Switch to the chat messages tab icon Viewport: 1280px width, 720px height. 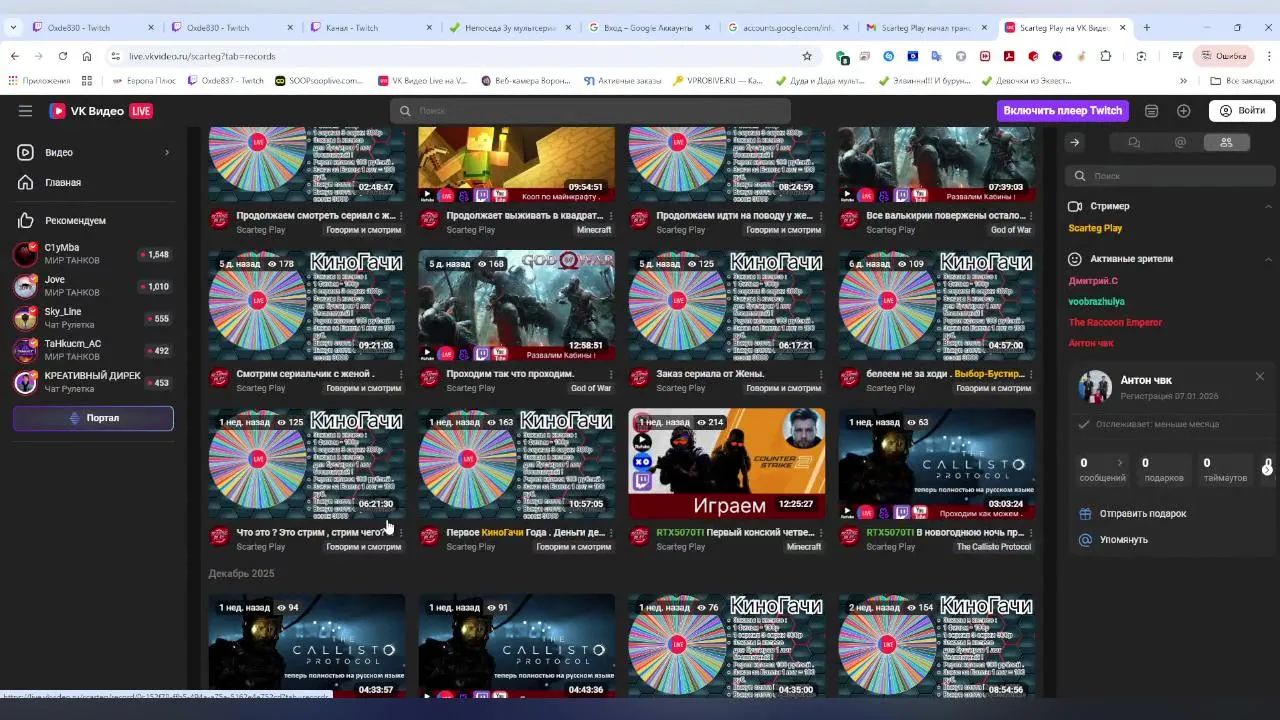click(x=1134, y=143)
